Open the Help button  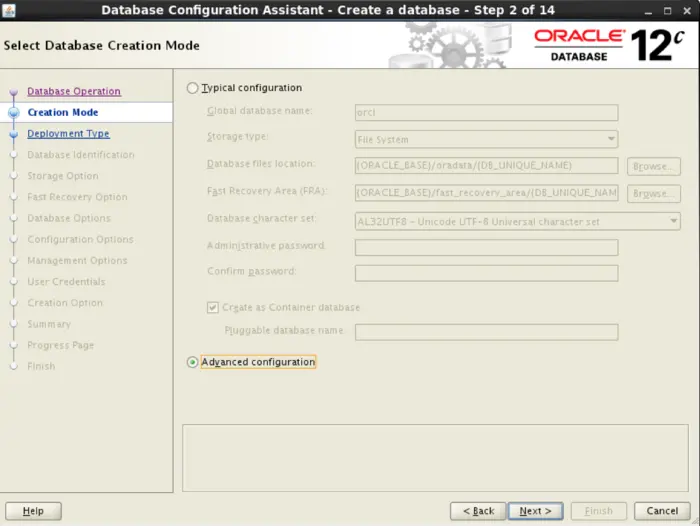click(x=33, y=511)
